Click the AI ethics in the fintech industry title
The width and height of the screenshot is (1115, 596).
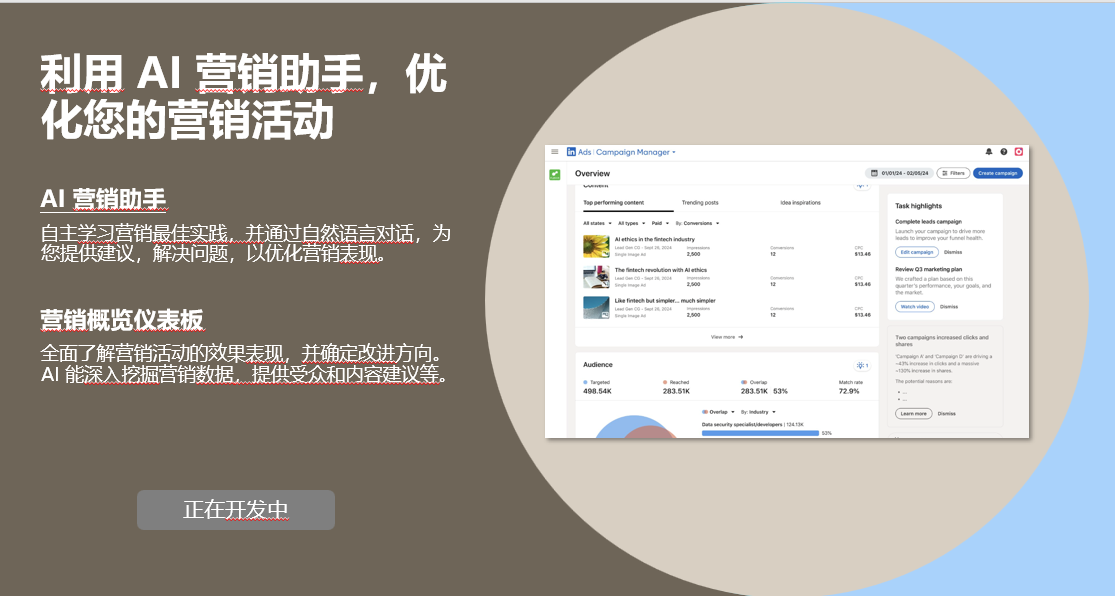coord(654,239)
